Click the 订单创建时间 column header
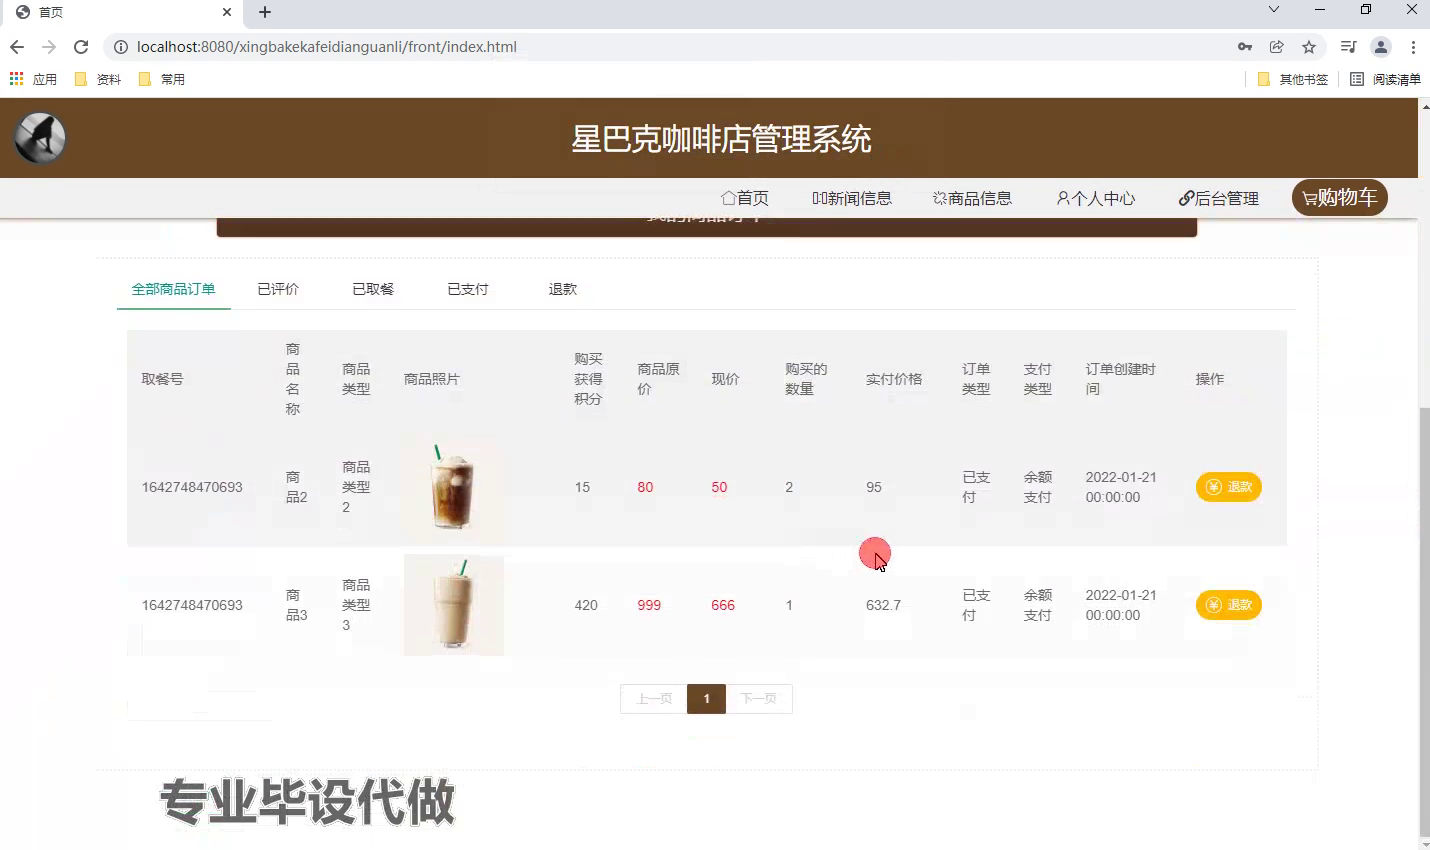The image size is (1430, 850). click(x=1121, y=379)
